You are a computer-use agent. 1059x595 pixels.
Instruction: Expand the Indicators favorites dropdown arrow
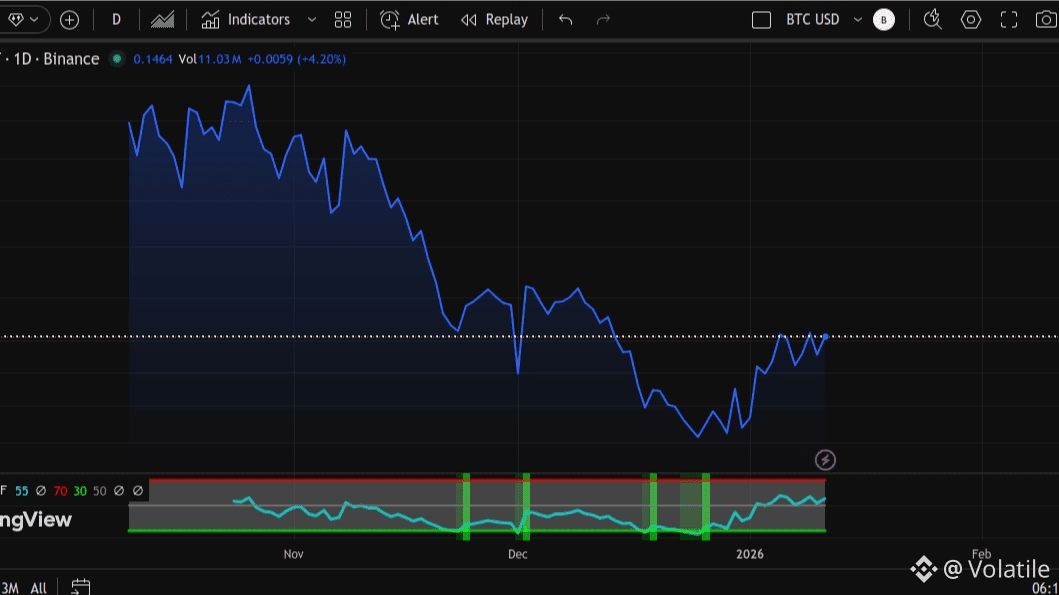point(312,20)
